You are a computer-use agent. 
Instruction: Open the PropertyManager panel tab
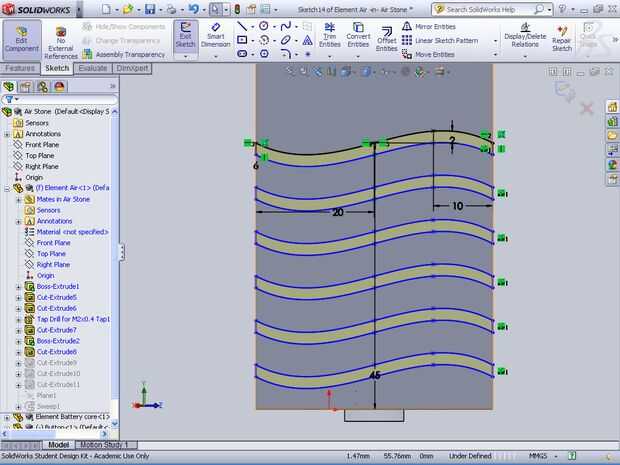tap(26, 87)
